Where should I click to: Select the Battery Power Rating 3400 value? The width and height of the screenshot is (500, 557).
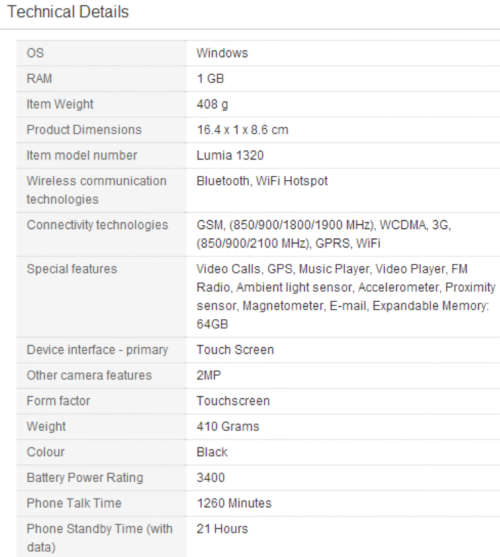211,478
